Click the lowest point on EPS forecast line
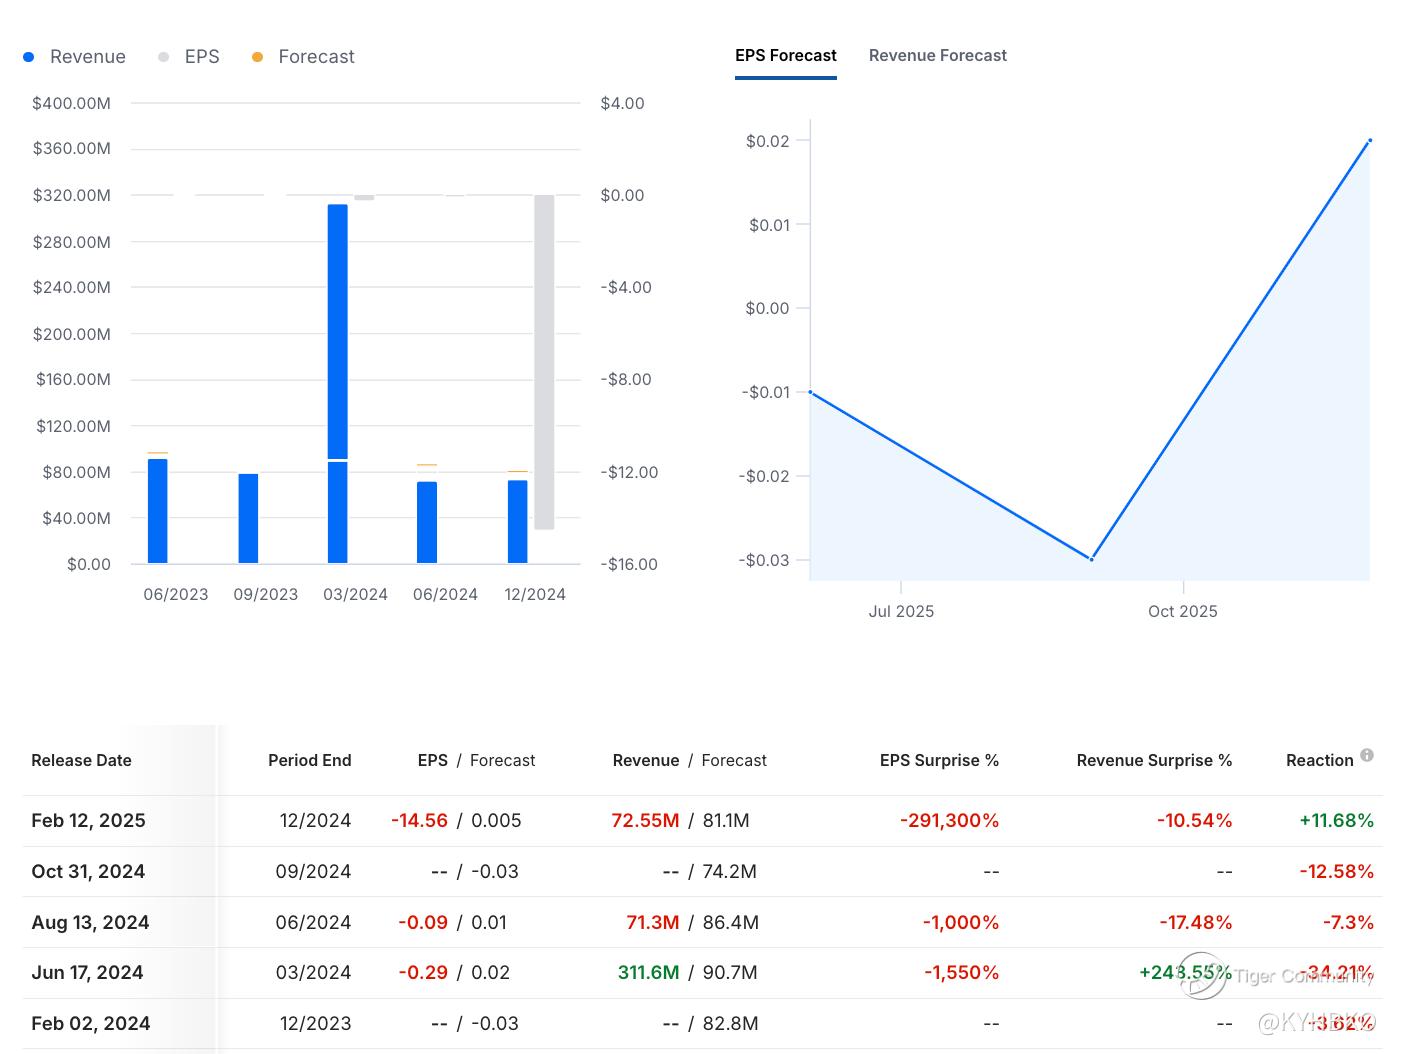 (1091, 559)
